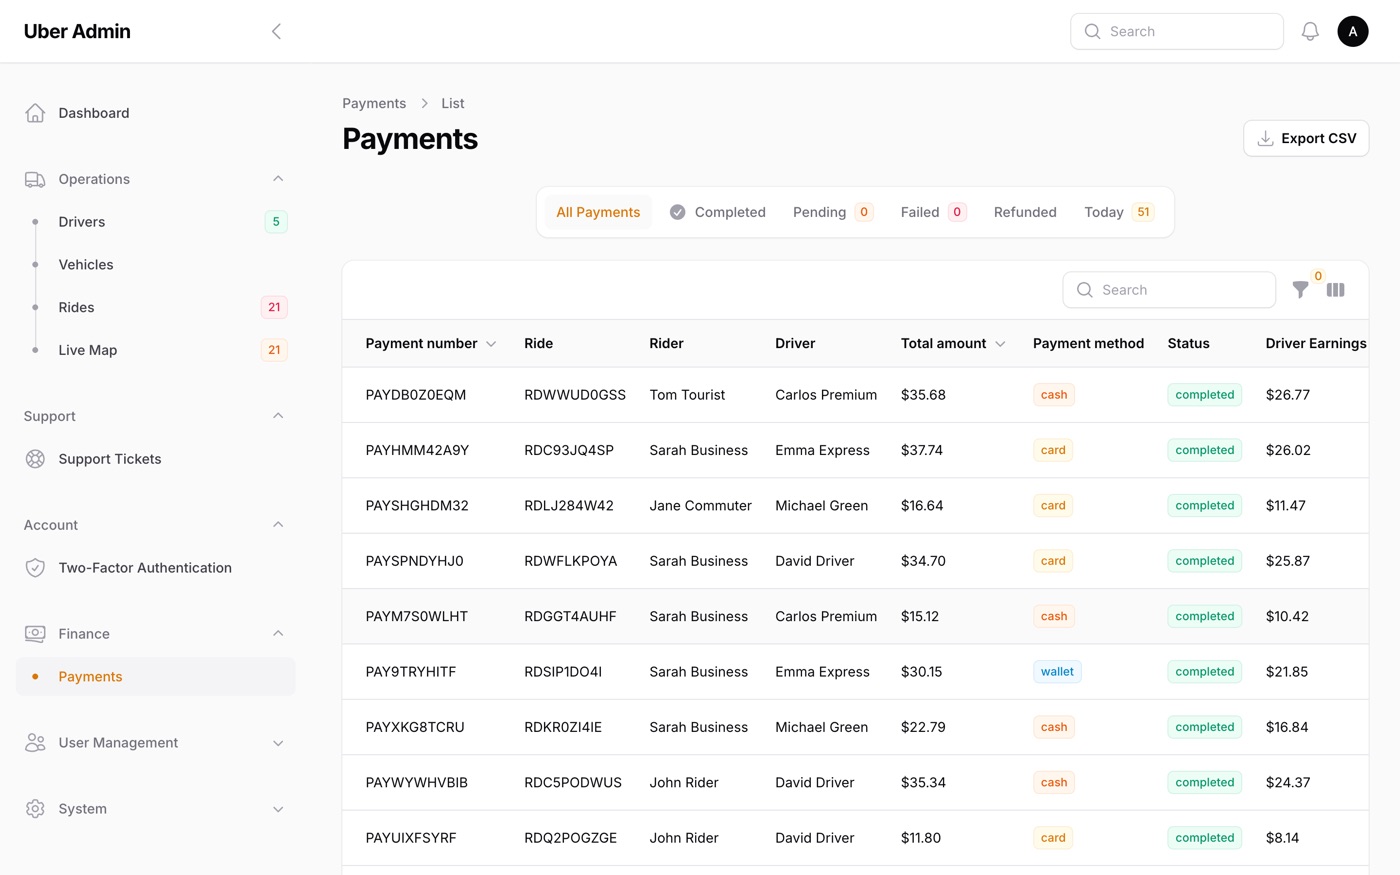Select the All Payments tab

tap(598, 212)
